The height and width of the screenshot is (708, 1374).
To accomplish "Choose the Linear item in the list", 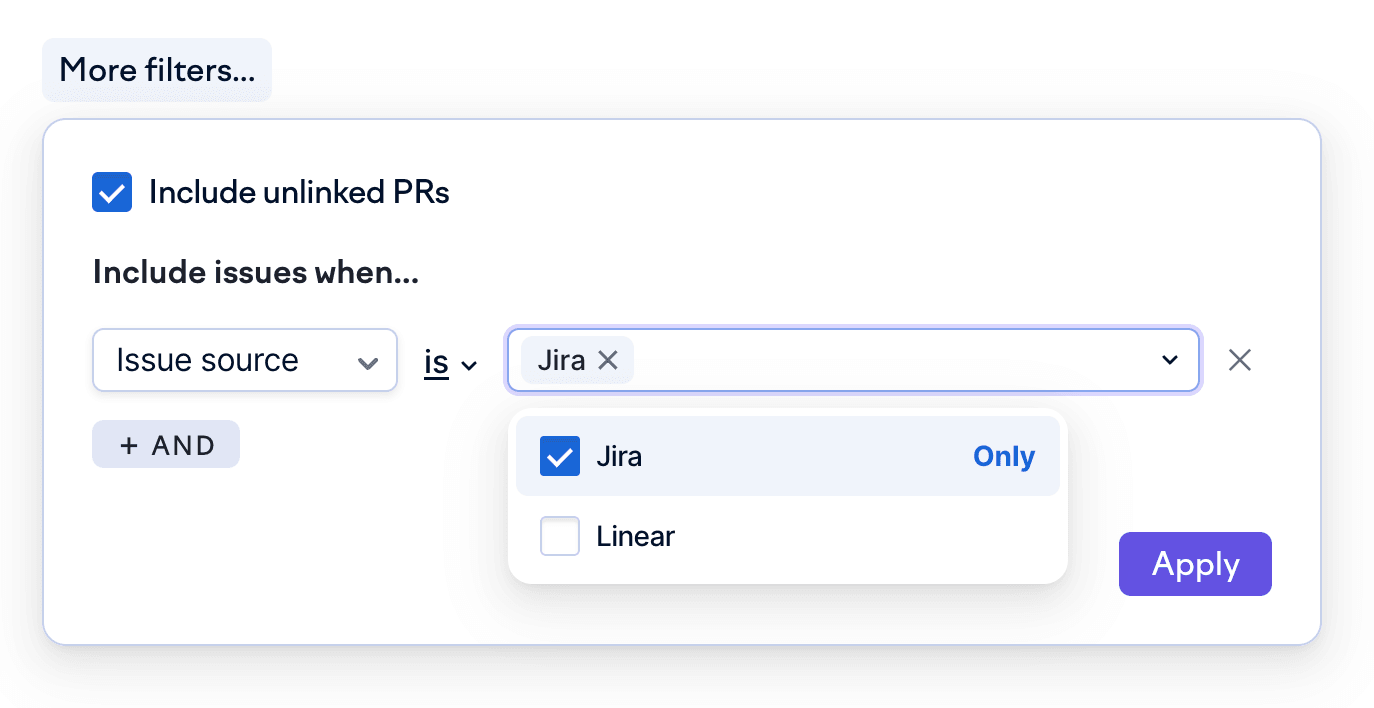I will click(x=636, y=537).
